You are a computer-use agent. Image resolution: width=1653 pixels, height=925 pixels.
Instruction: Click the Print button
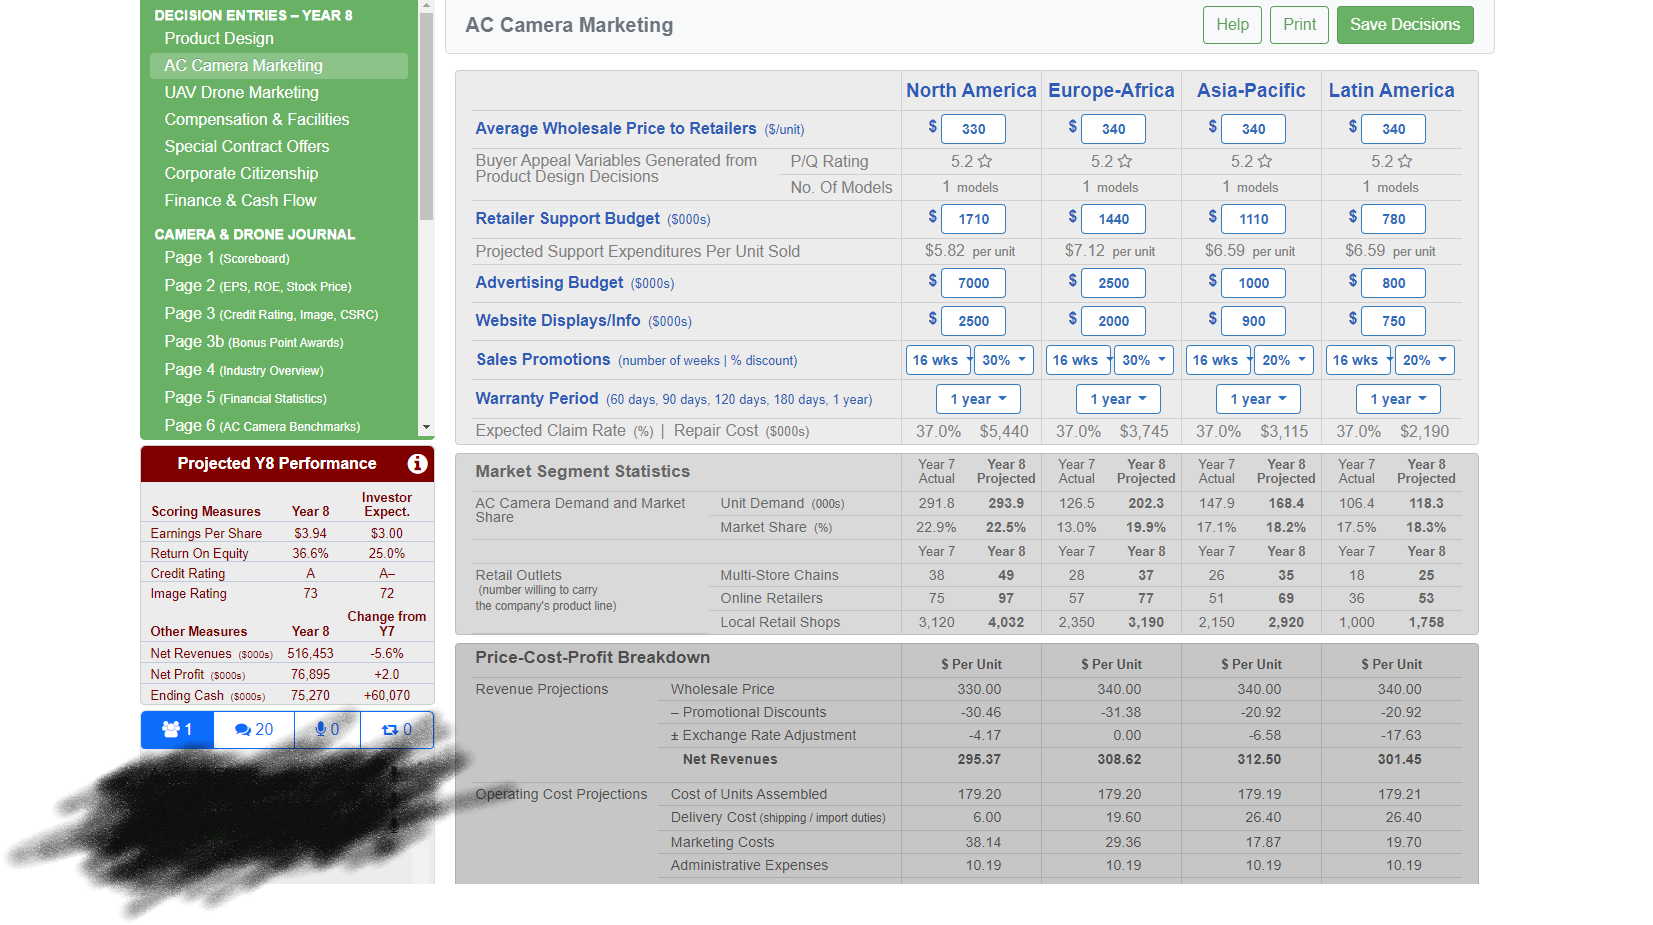(1299, 25)
